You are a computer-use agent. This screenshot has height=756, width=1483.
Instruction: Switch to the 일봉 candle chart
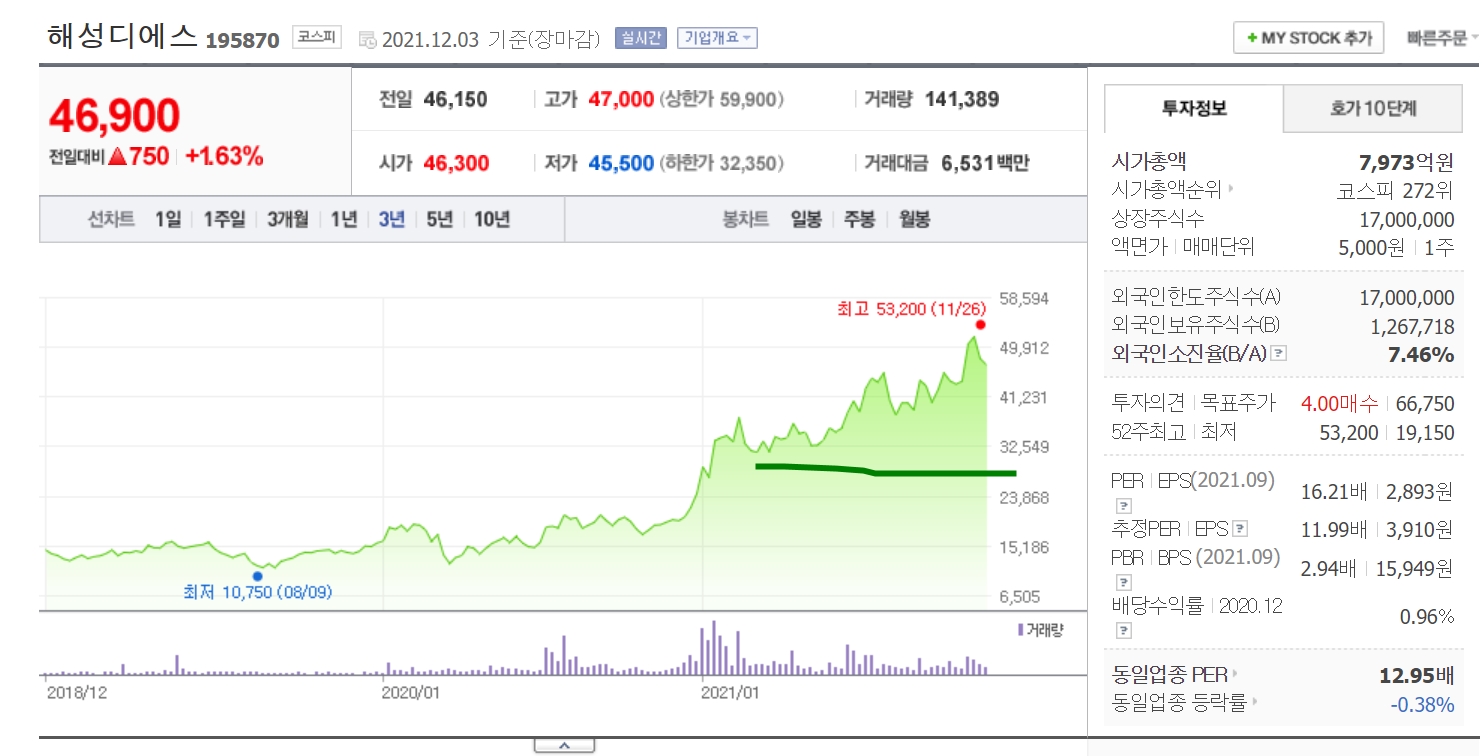[805, 220]
